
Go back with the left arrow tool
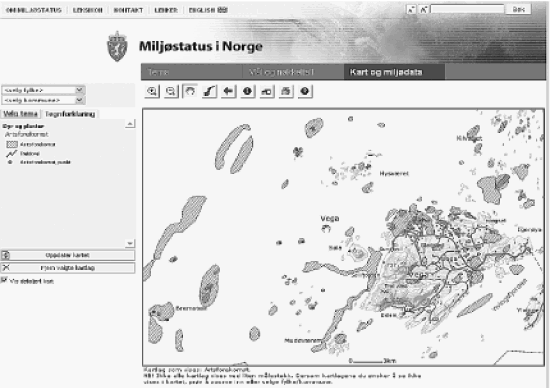point(228,92)
